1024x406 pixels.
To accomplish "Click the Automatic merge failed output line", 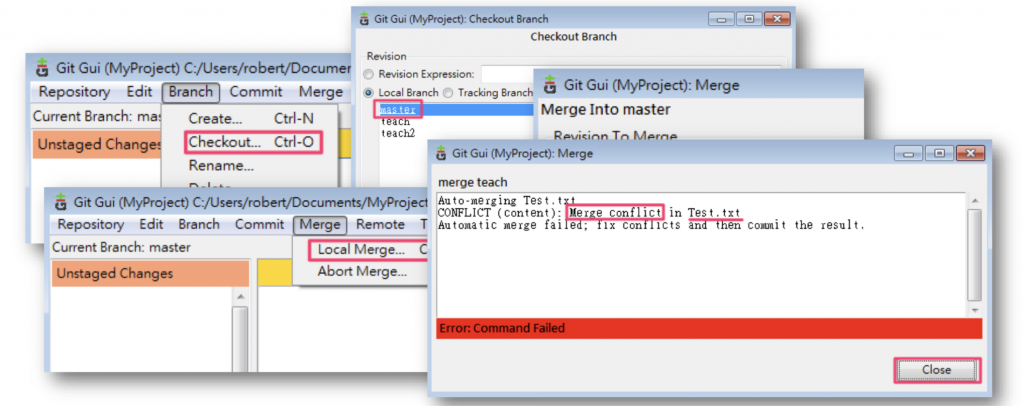I will (x=652, y=225).
